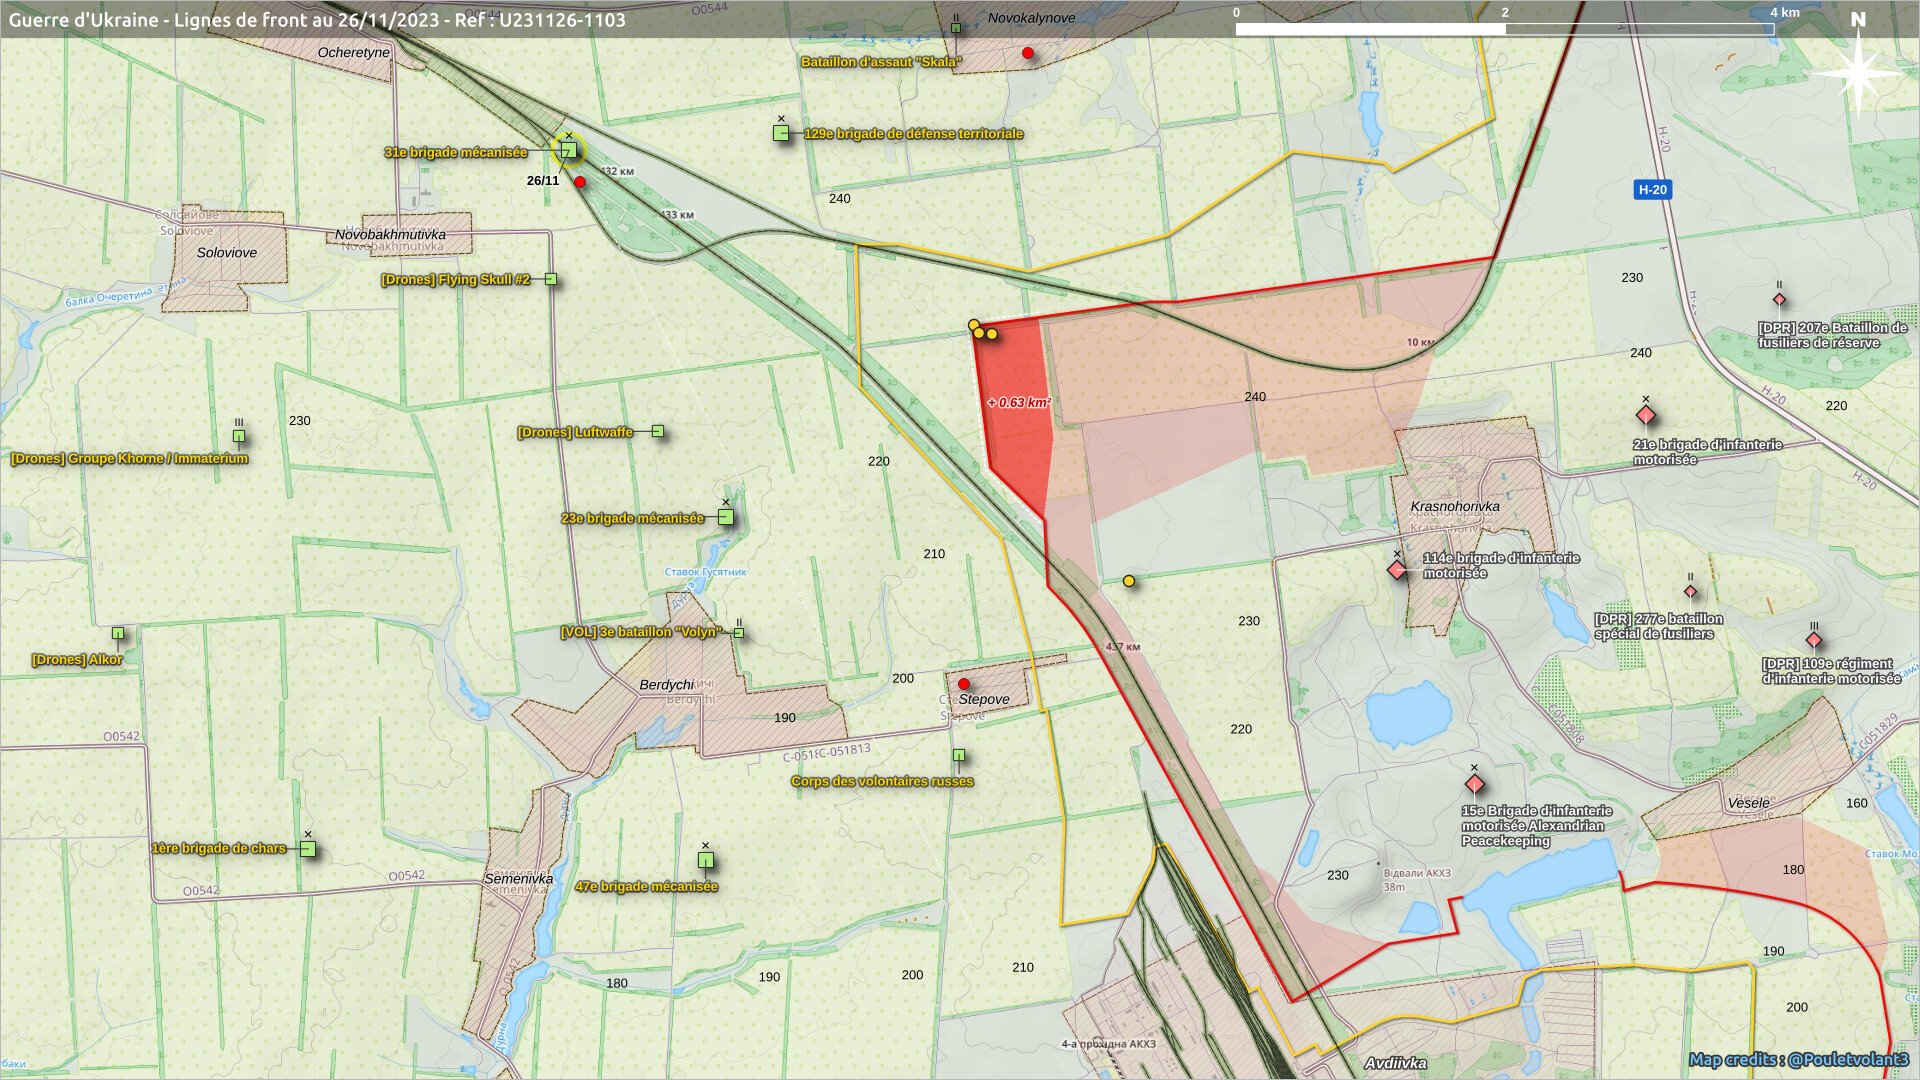Click the Avdiivka city label

click(1396, 1063)
